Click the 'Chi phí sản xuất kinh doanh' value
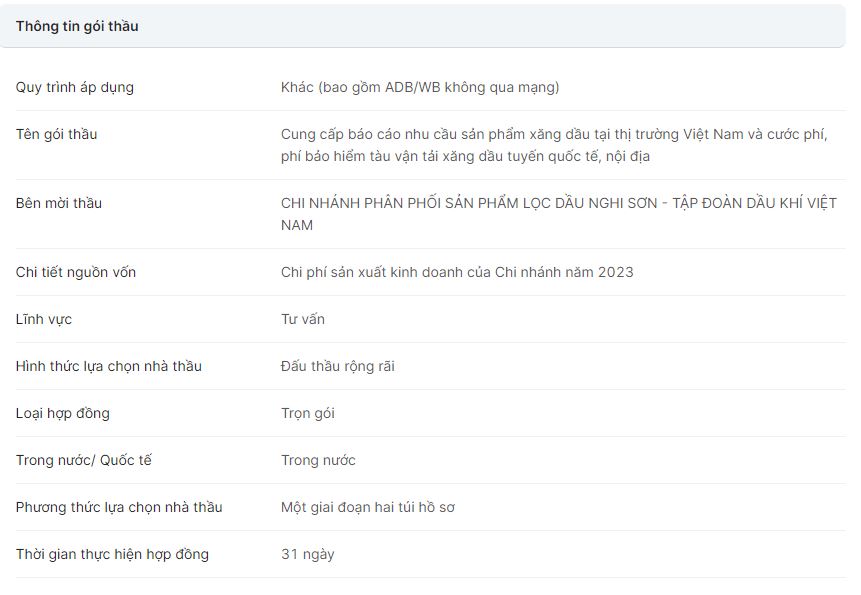Screen dimensions: 861x595 tap(457, 272)
